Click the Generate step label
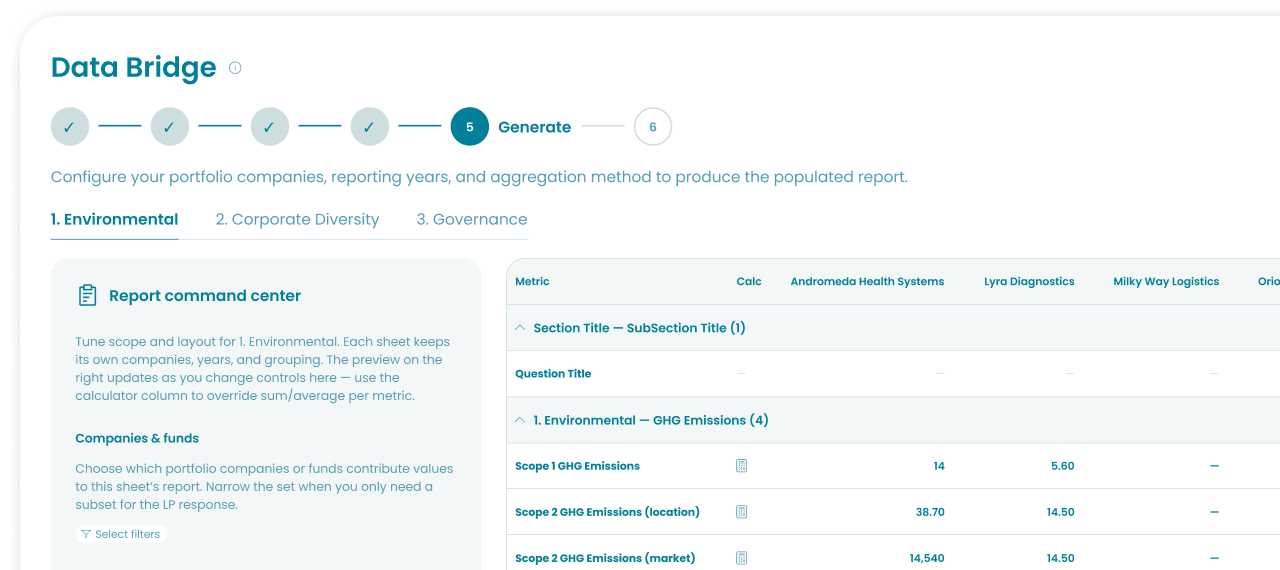 click(535, 127)
